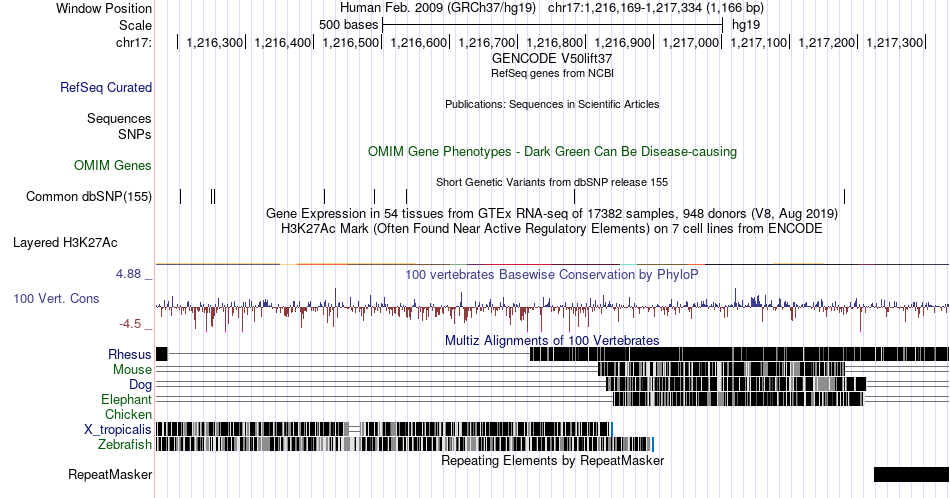Click the Window Position label
Viewport: 950px width, 498px height.
click(104, 8)
